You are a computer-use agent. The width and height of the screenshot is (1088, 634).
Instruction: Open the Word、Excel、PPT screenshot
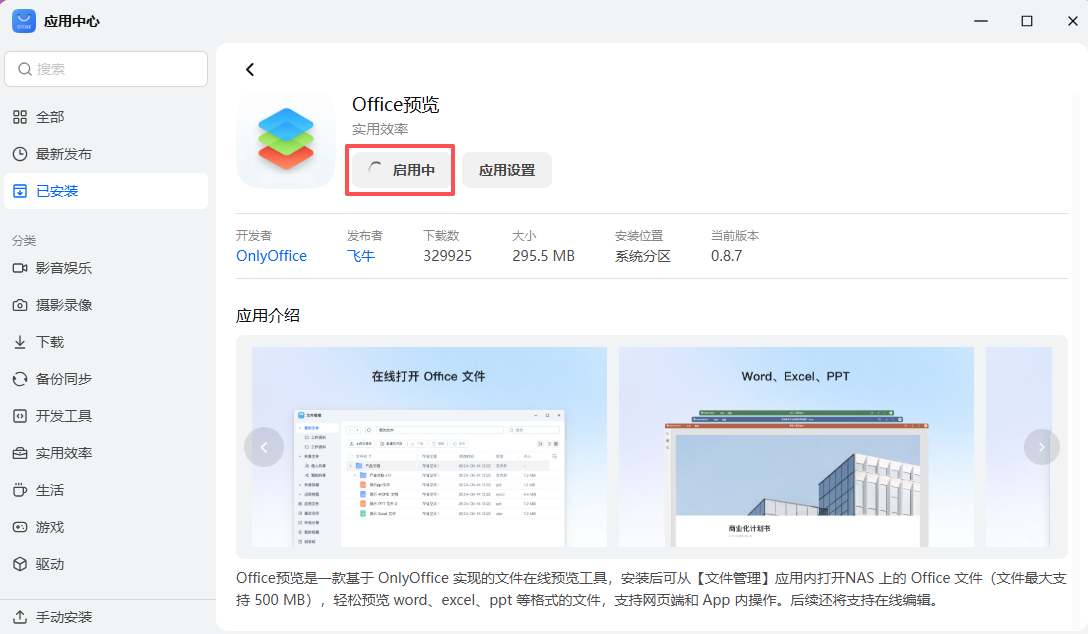pos(796,447)
